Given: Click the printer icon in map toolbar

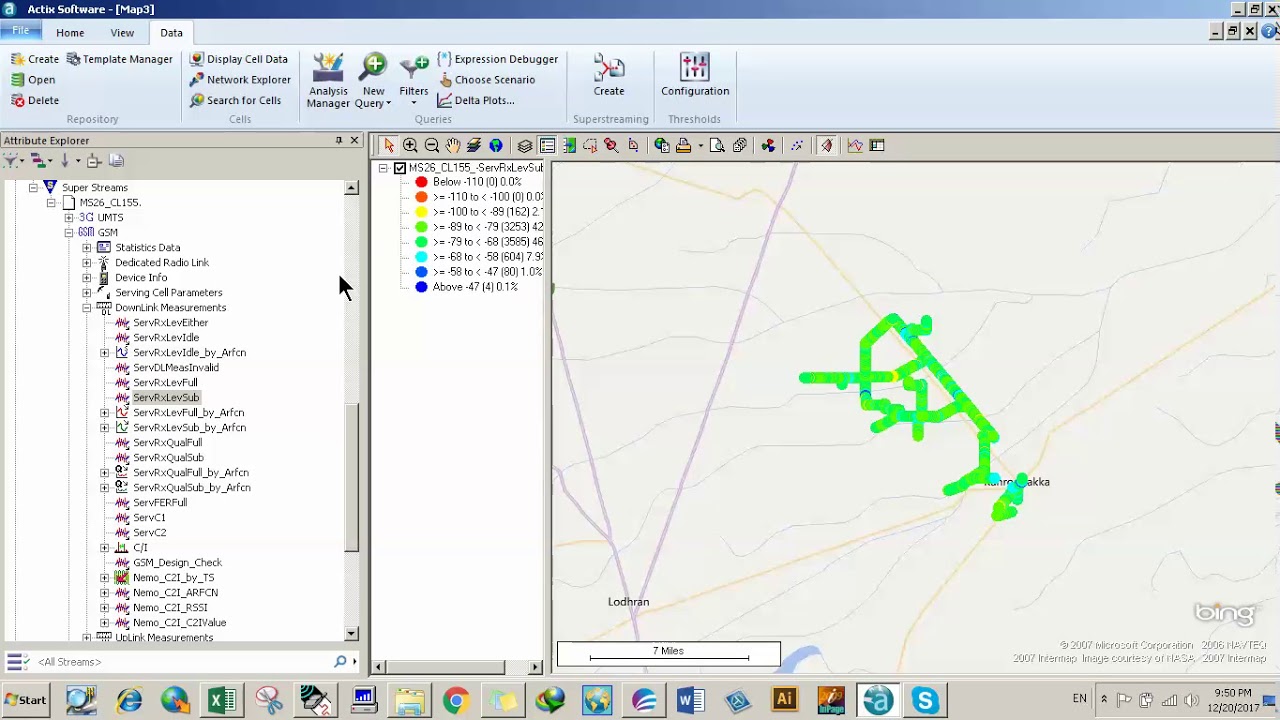Looking at the screenshot, I should pos(683,146).
